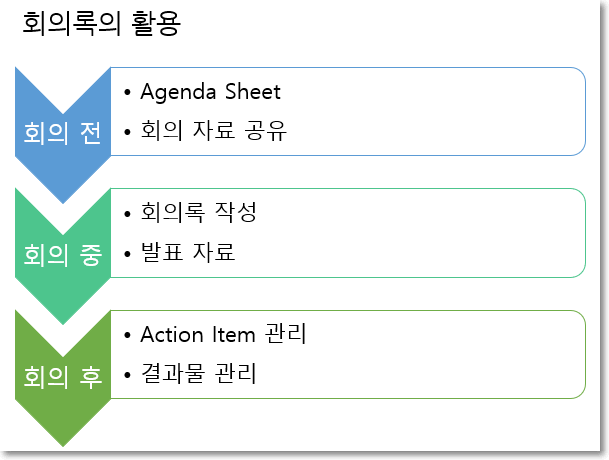
Task: Select the blue-outlined rounded box for 회의 전
Action: [348, 112]
